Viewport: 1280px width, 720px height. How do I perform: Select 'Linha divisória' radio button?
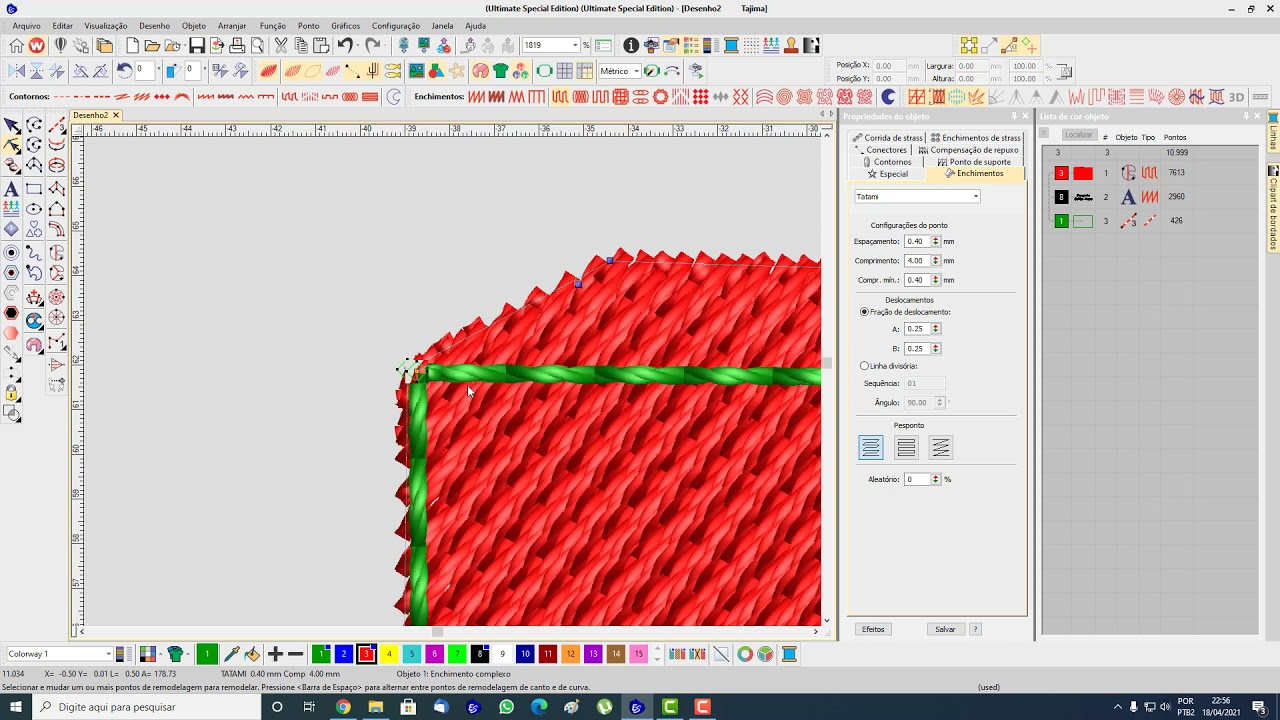click(x=865, y=366)
